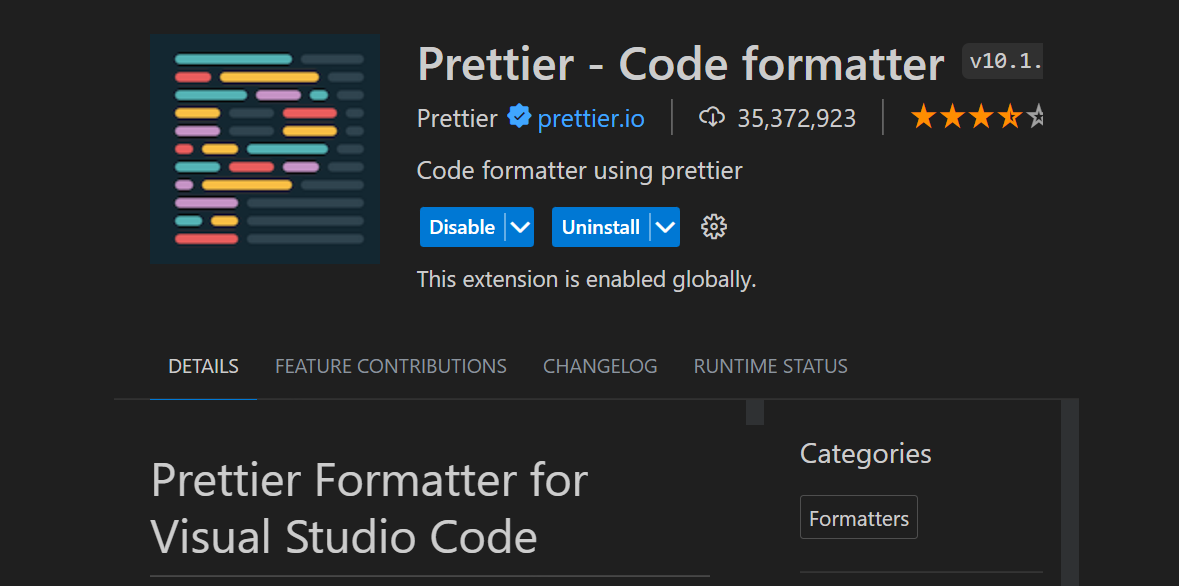Click the 'Prettier Formatter for Visual Studio Code' heading
The width and height of the screenshot is (1179, 586).
click(x=369, y=509)
